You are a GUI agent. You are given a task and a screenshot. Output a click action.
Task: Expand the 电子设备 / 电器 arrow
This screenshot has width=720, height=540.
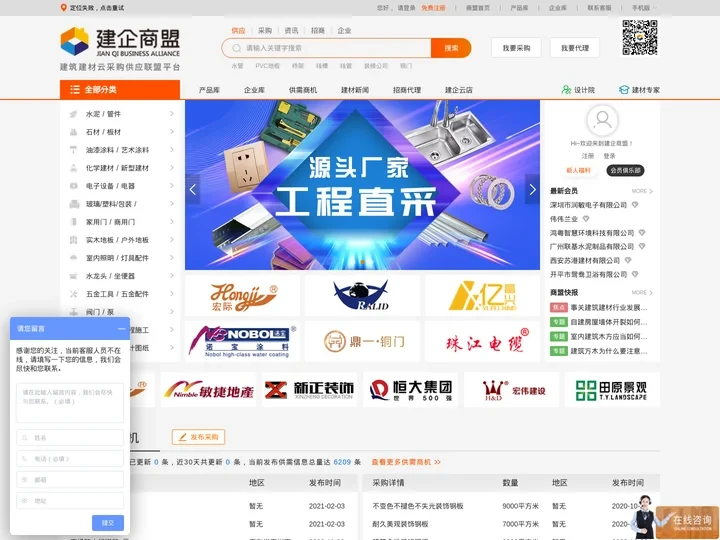click(172, 186)
